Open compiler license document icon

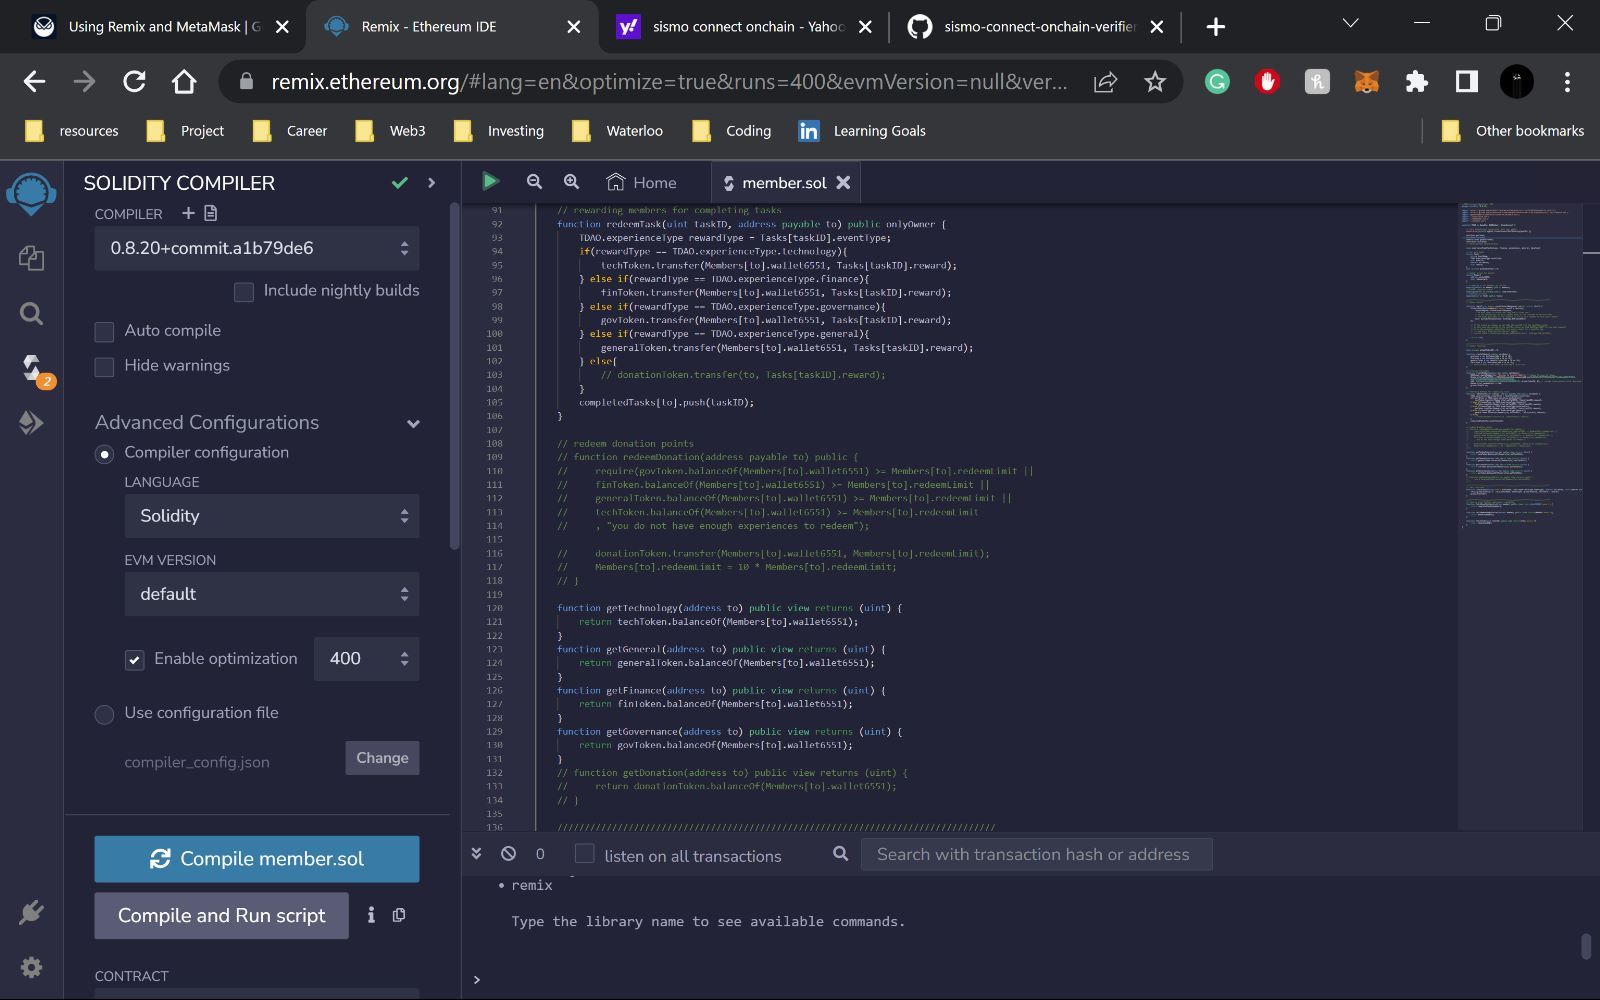pos(210,213)
